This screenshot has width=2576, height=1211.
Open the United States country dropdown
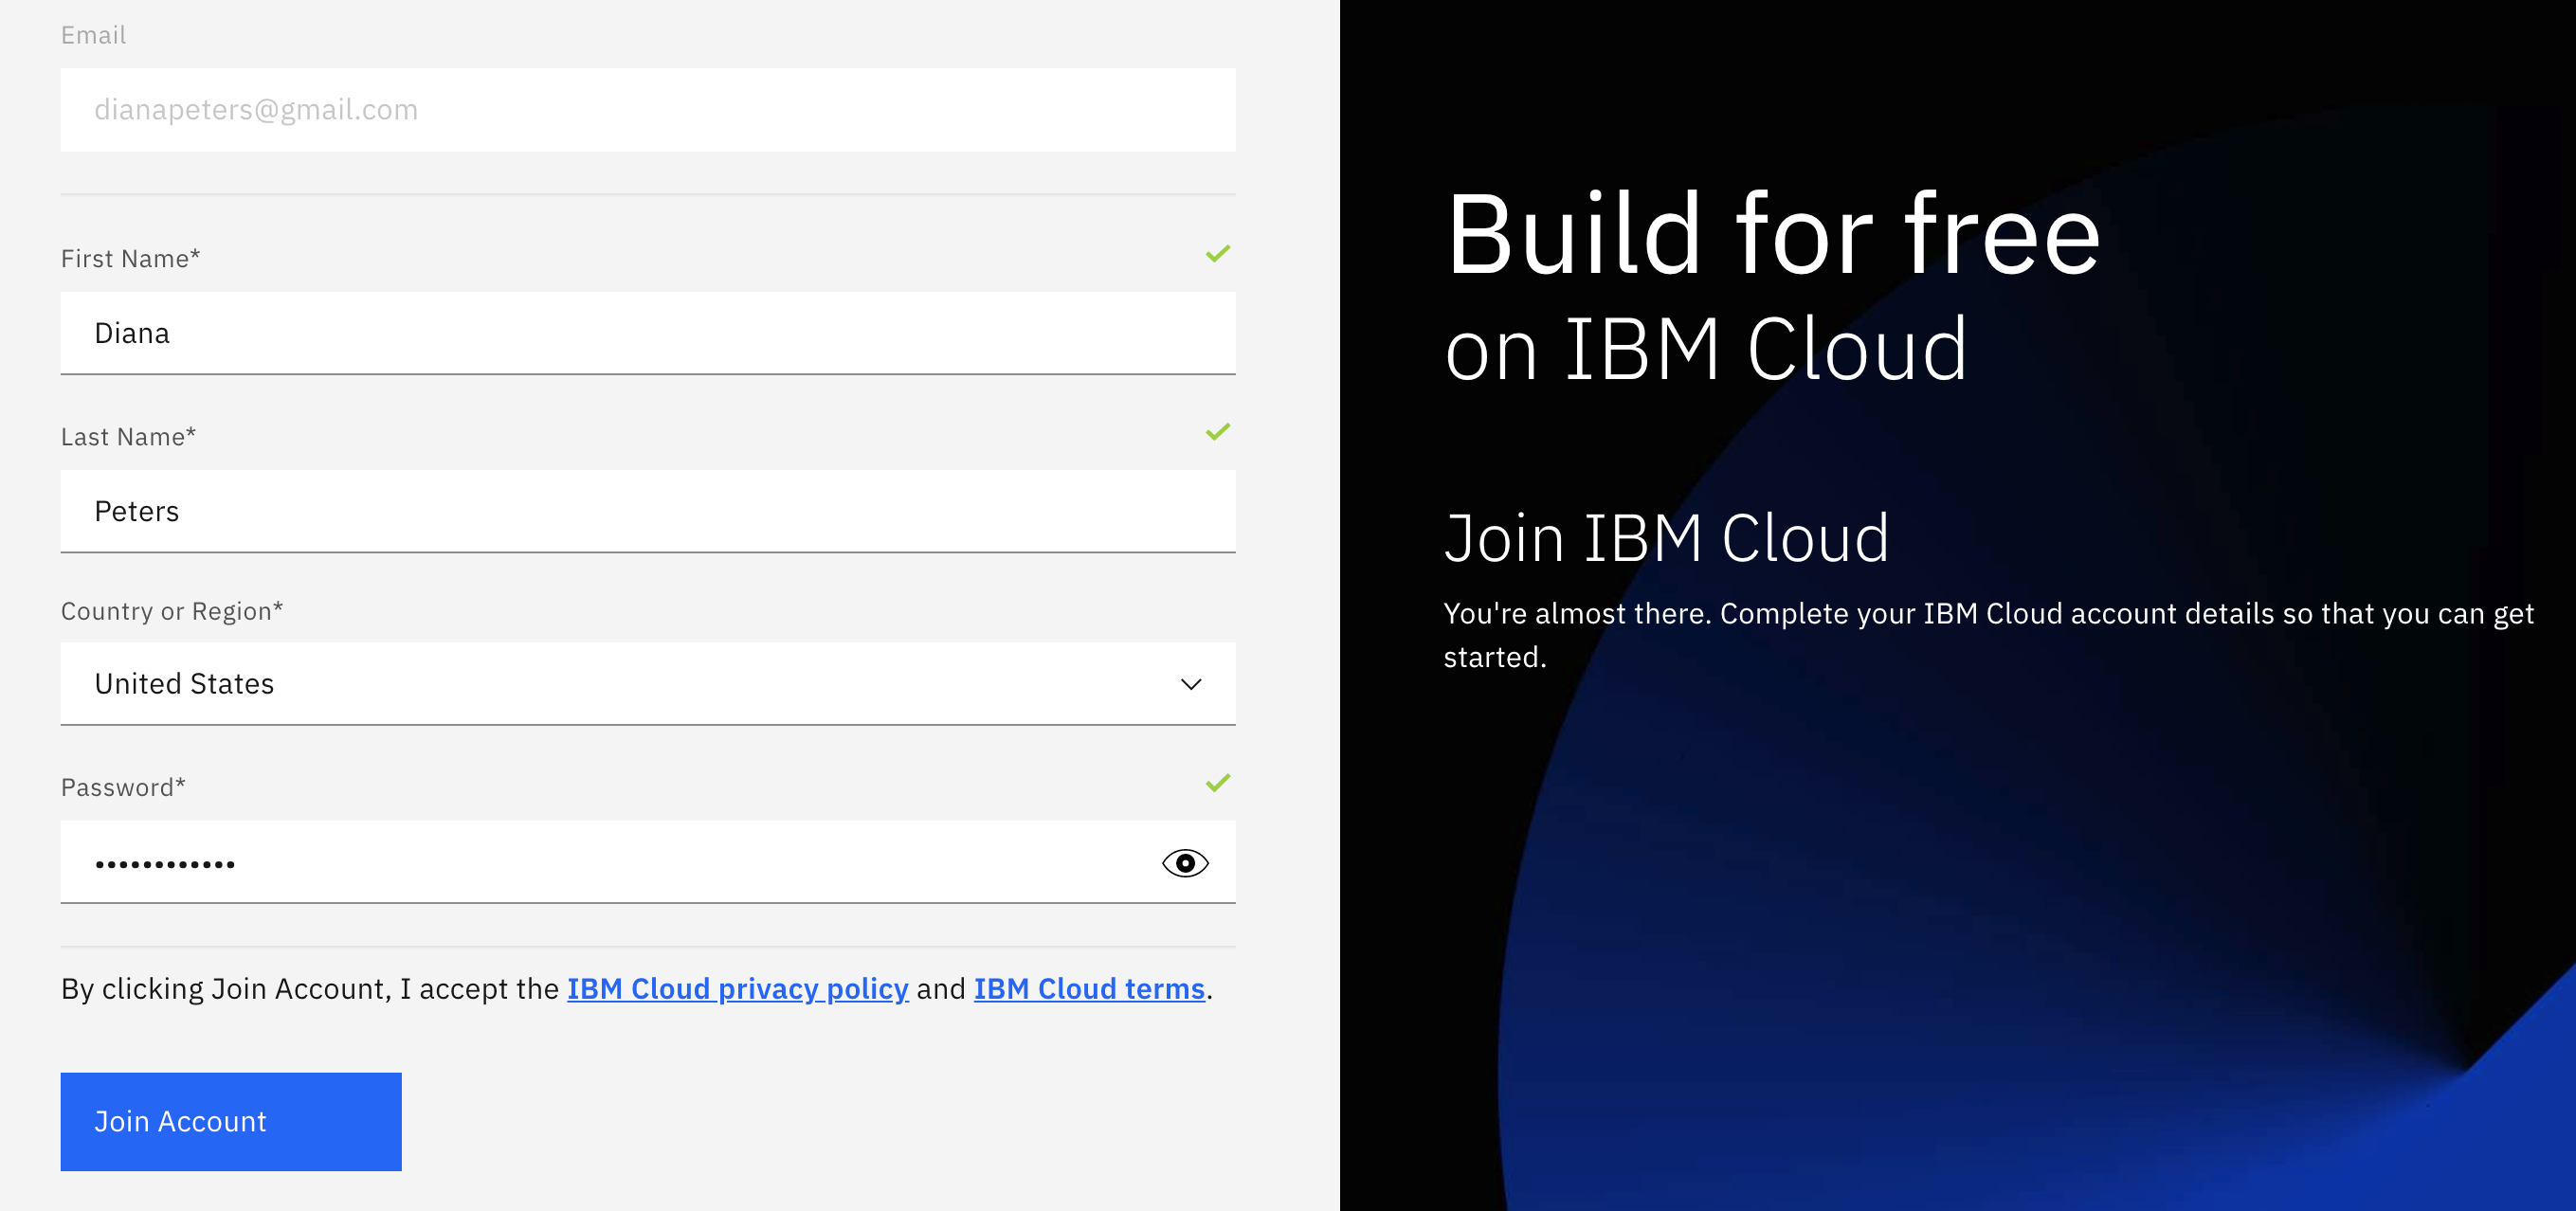[x=620, y=684]
